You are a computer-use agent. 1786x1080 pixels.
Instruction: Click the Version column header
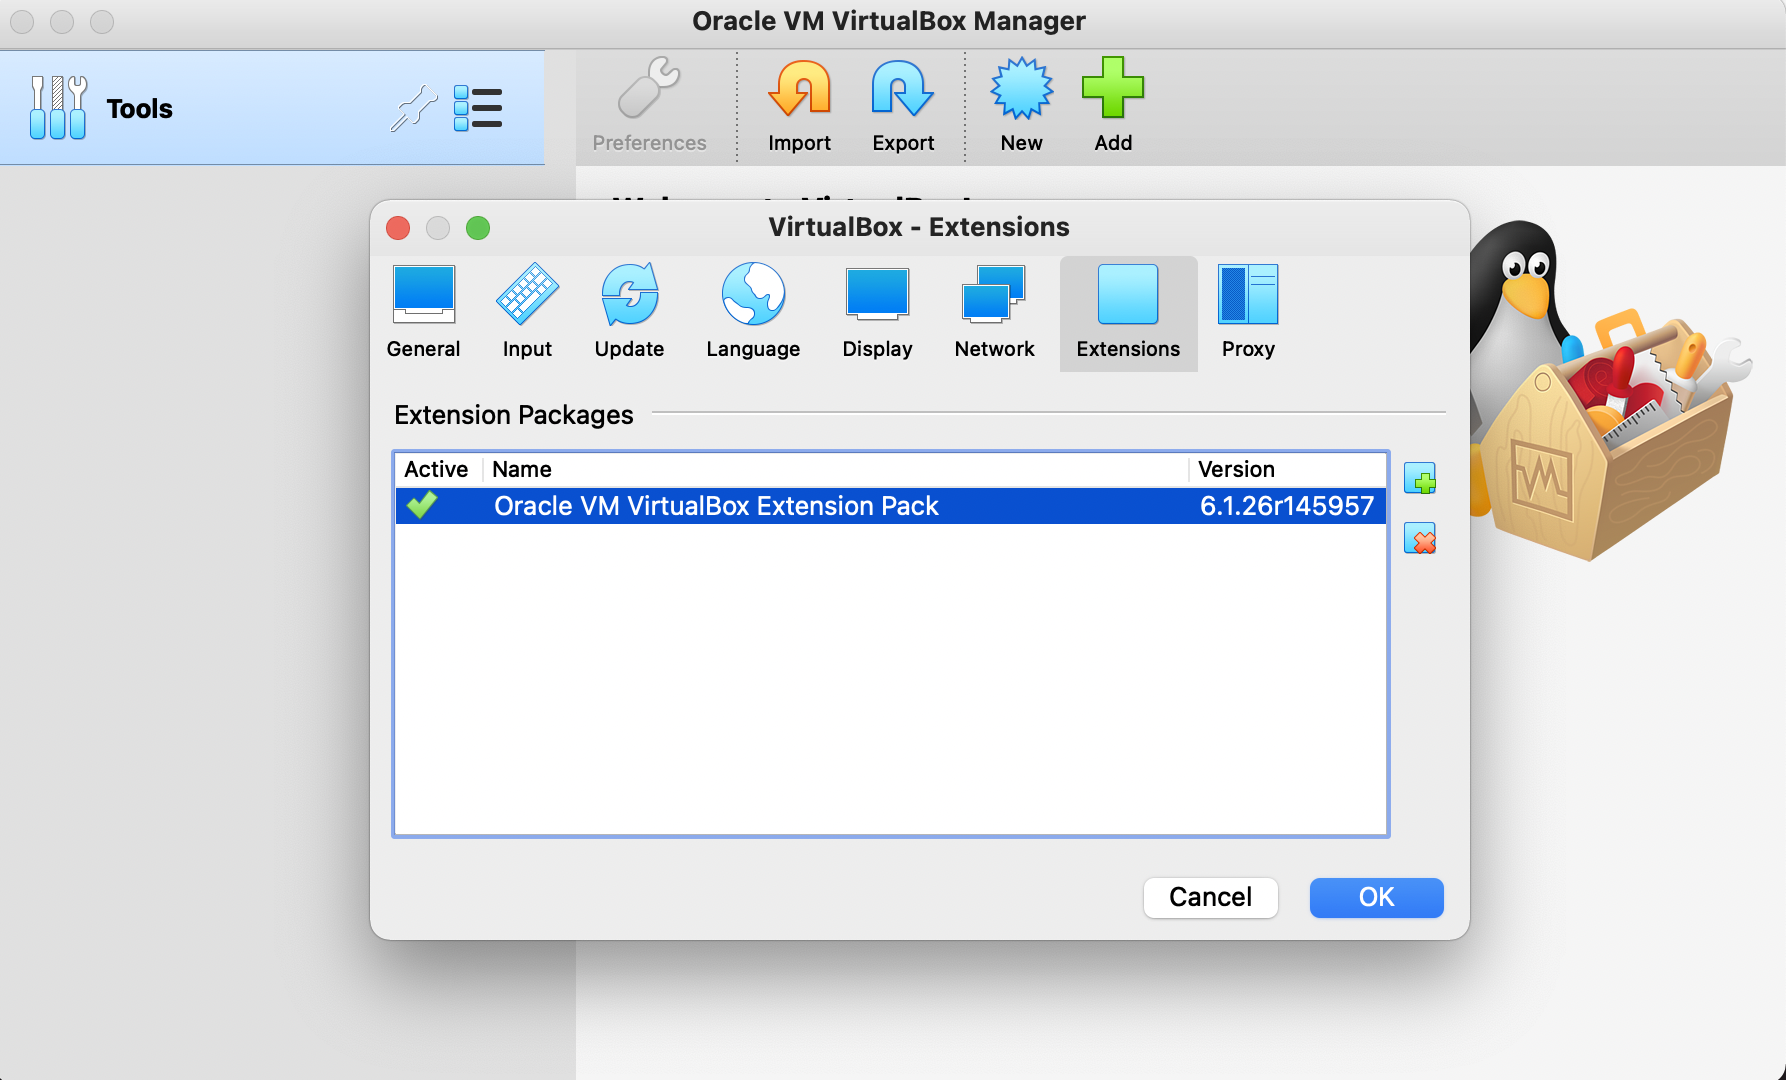pyautogui.click(x=1288, y=469)
